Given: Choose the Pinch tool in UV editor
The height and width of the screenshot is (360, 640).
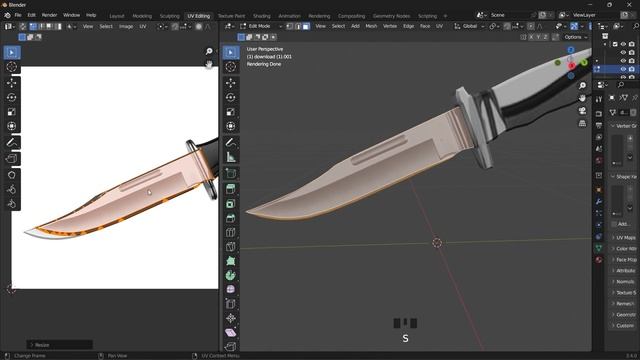Looking at the screenshot, I should pyautogui.click(x=11, y=204).
